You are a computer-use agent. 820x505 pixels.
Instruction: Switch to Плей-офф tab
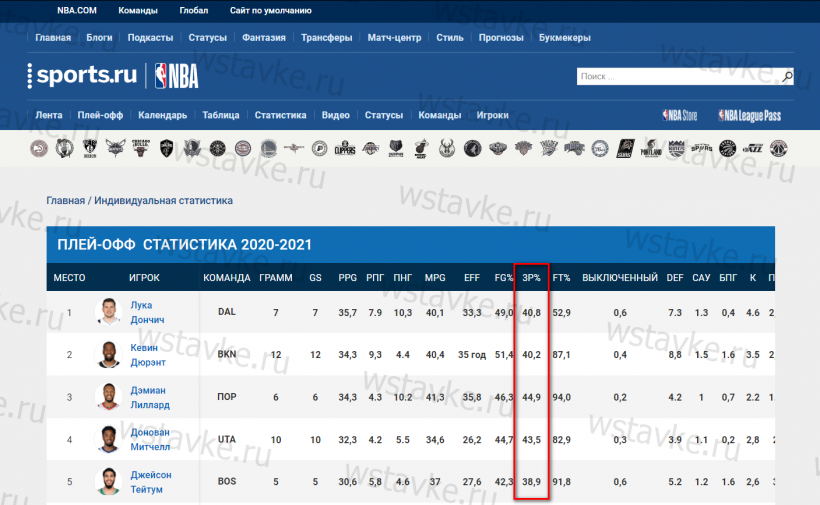pos(100,115)
